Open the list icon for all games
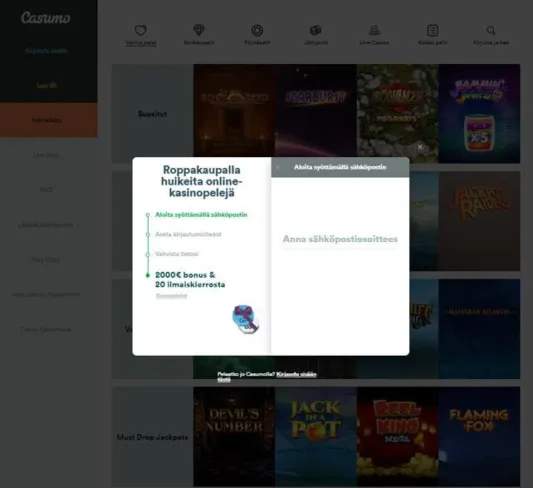 tap(432, 30)
